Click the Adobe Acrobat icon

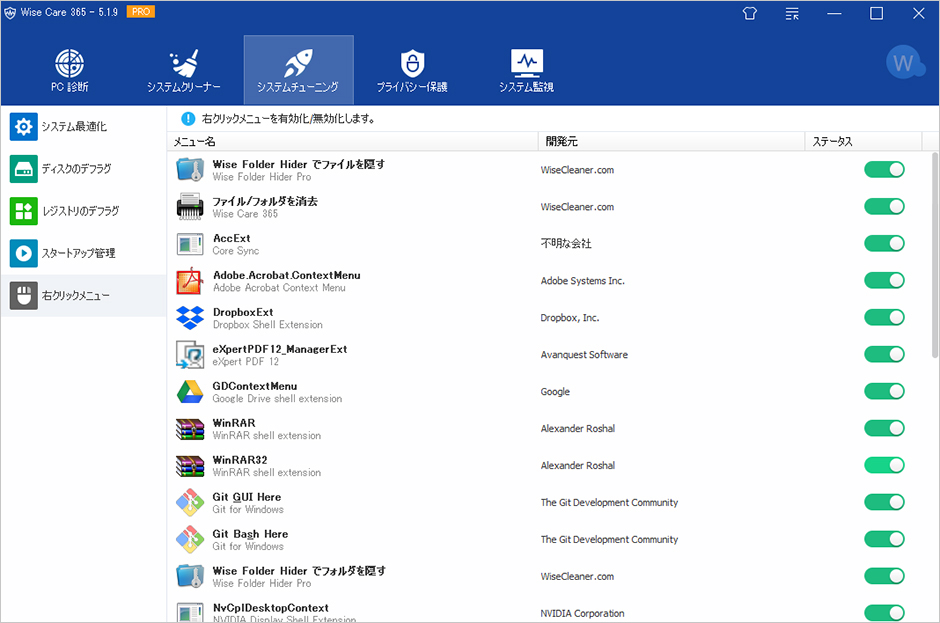click(190, 281)
